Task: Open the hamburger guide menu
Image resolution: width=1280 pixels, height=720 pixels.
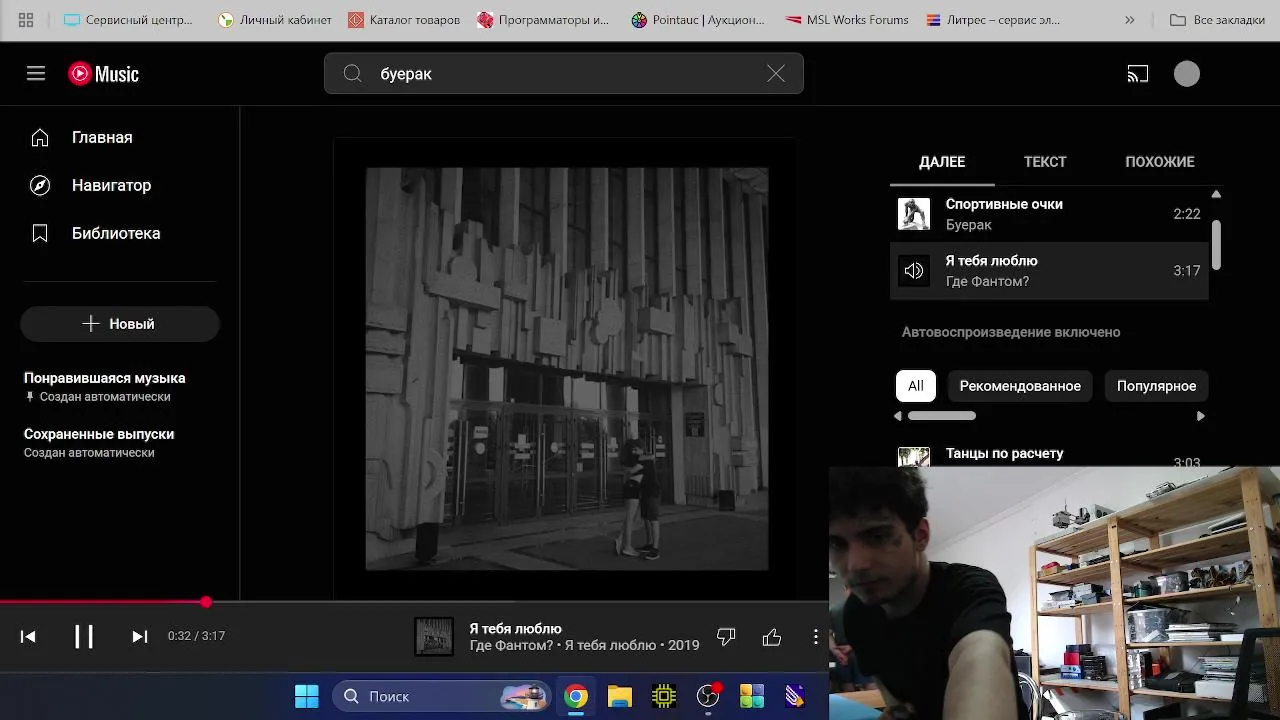Action: [36, 74]
